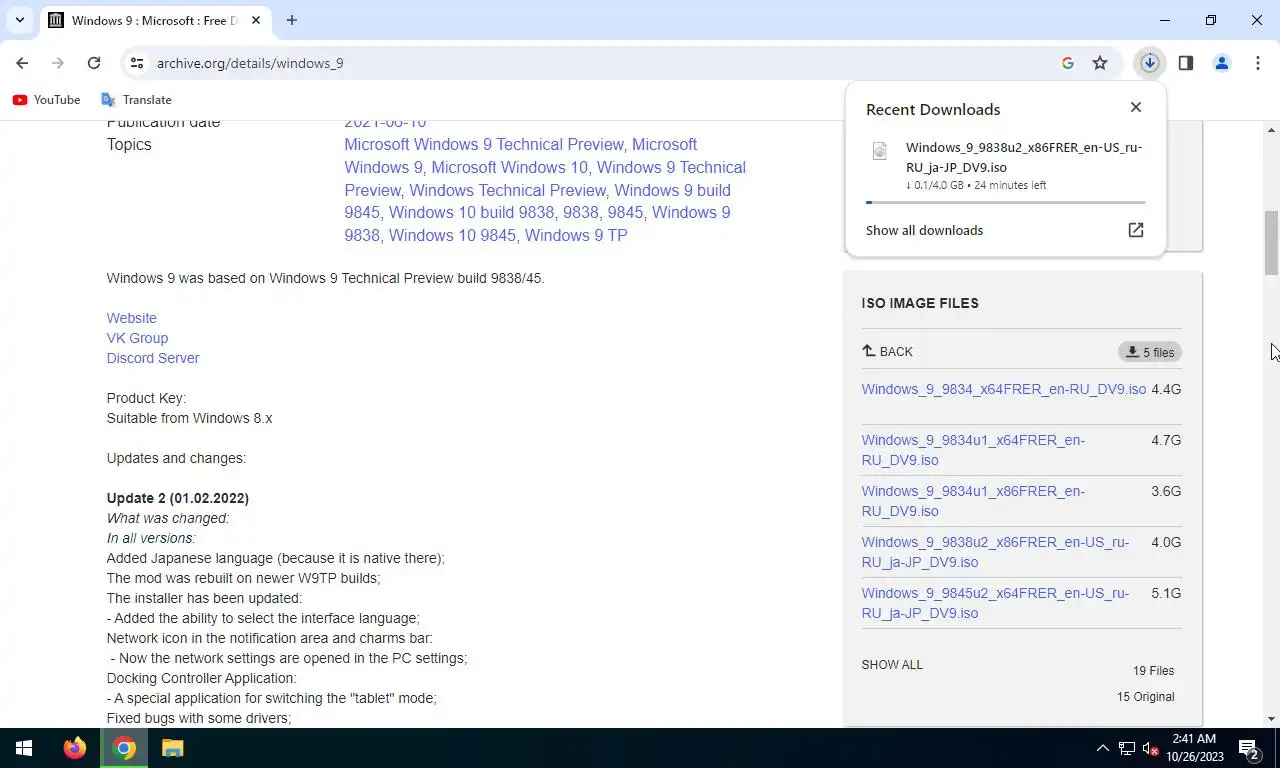Viewport: 1280px width, 768px height.
Task: Open the browser side panel
Action: click(1186, 63)
